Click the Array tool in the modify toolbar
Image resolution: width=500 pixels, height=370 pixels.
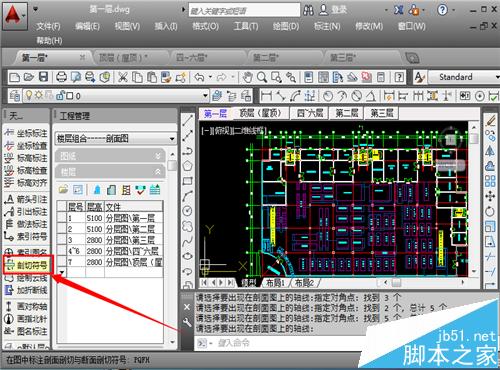pyautogui.click(x=490, y=181)
